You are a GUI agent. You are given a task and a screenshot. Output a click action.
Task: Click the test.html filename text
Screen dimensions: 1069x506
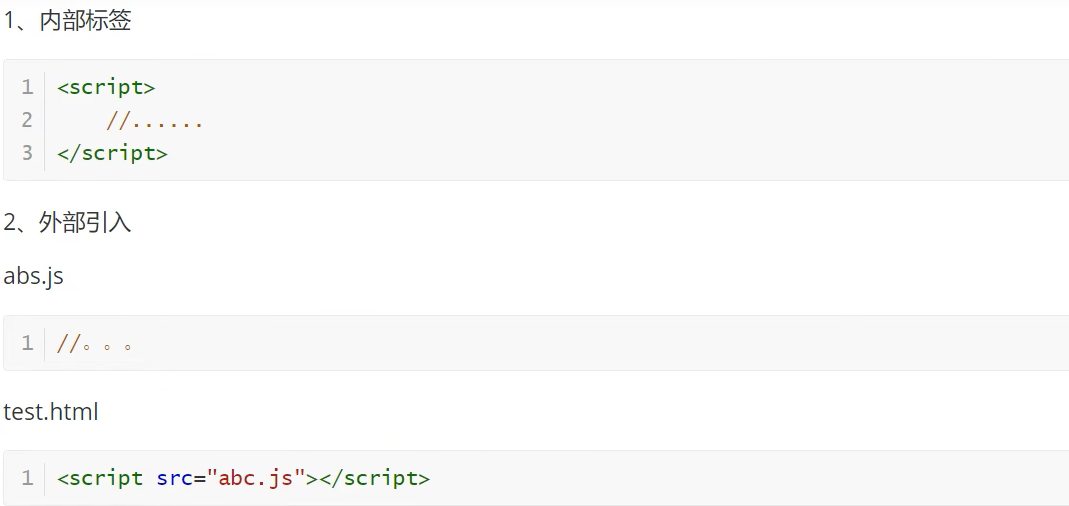click(51, 411)
